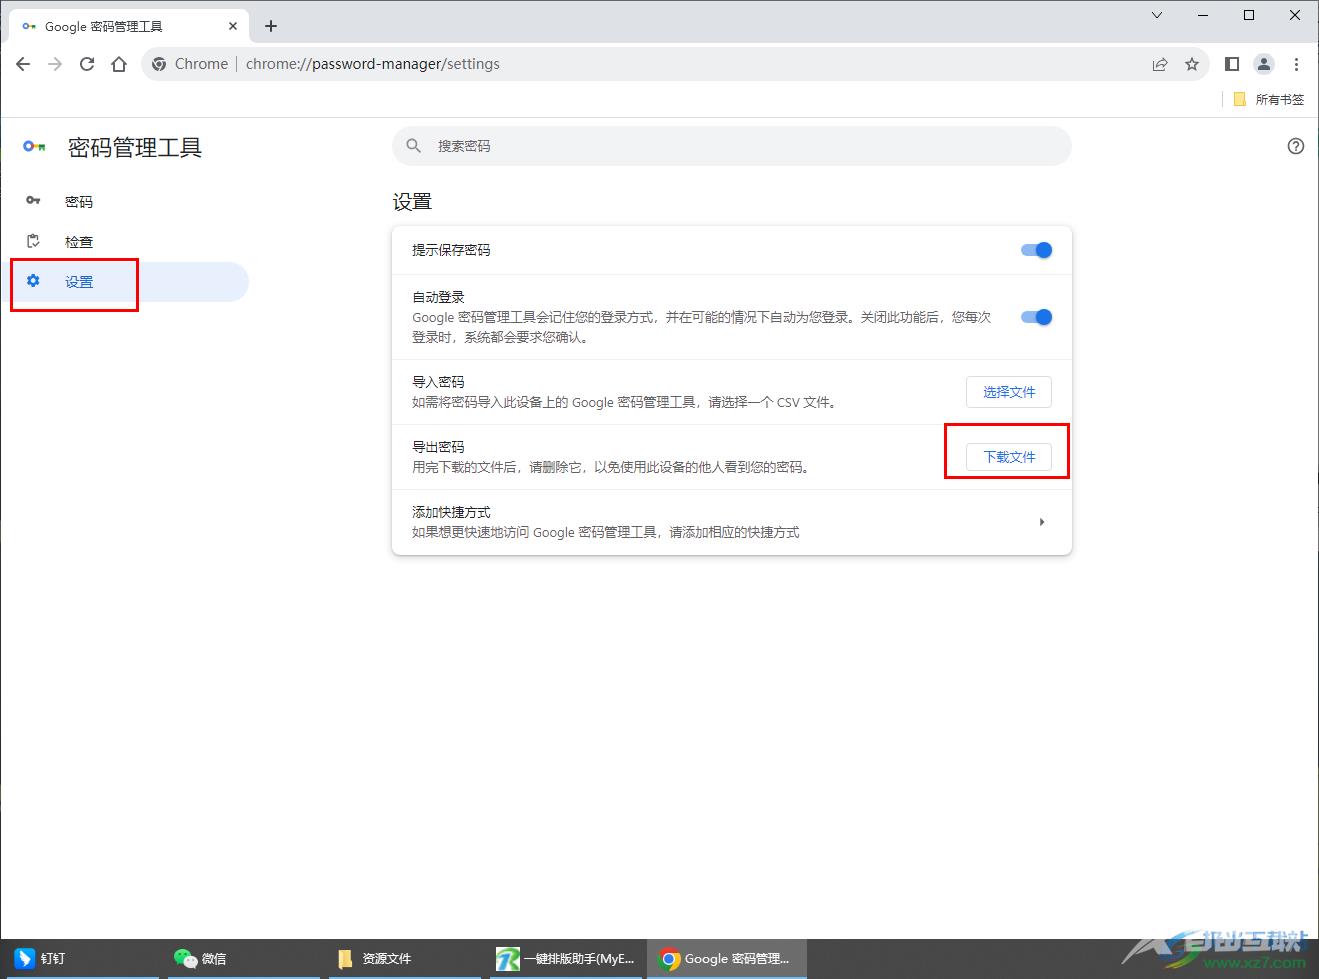Click the 导入密码 heading
Viewport: 1319px width, 979px height.
point(438,382)
